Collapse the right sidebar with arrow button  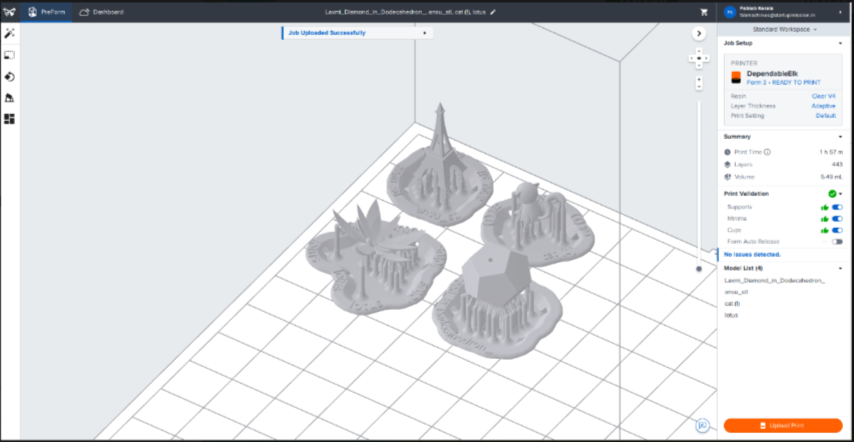pos(699,34)
